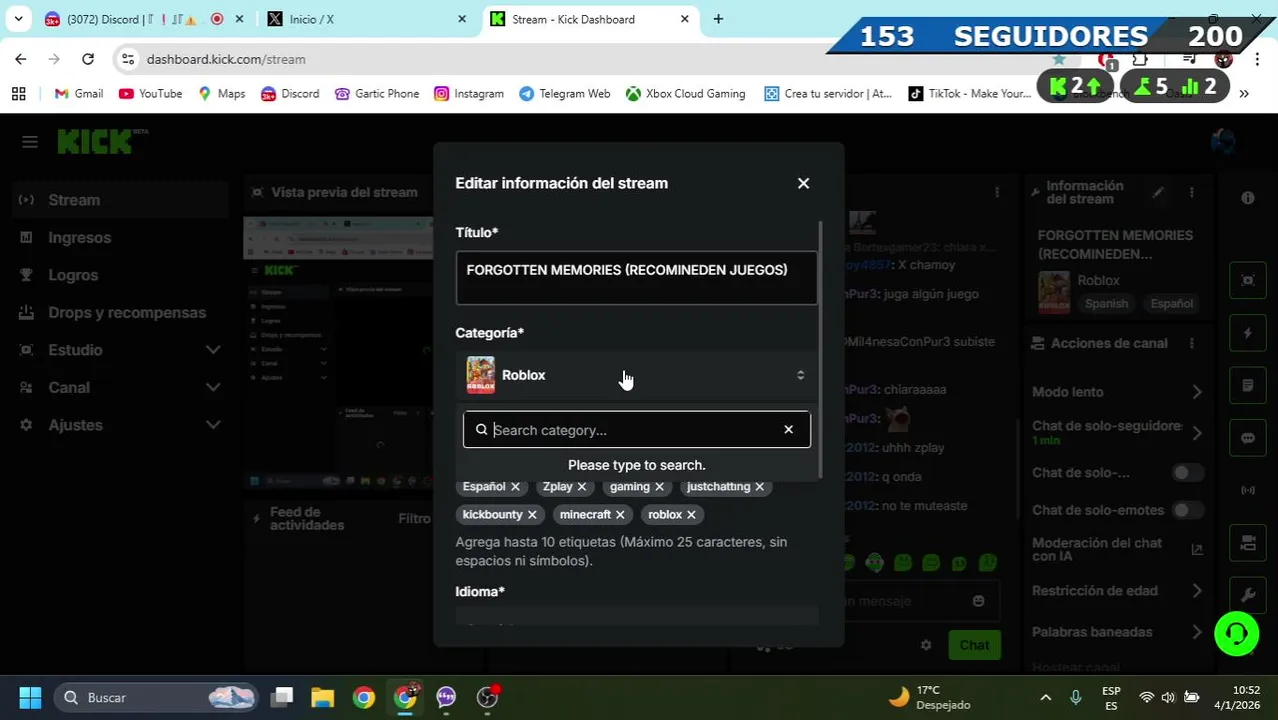
Task: Open Palabras baneadas list
Action: point(1117,632)
